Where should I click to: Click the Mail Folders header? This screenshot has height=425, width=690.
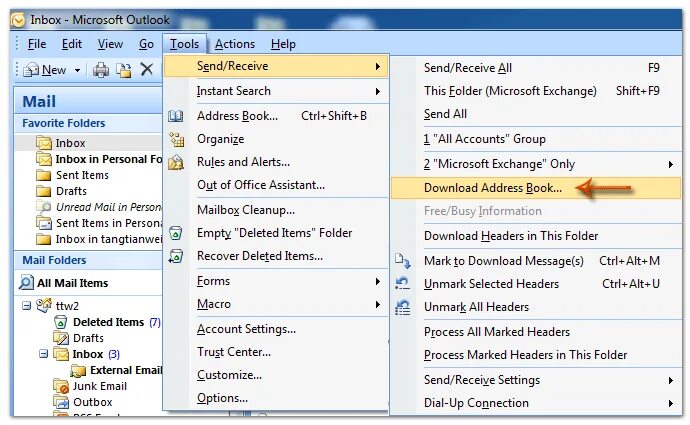[89, 260]
